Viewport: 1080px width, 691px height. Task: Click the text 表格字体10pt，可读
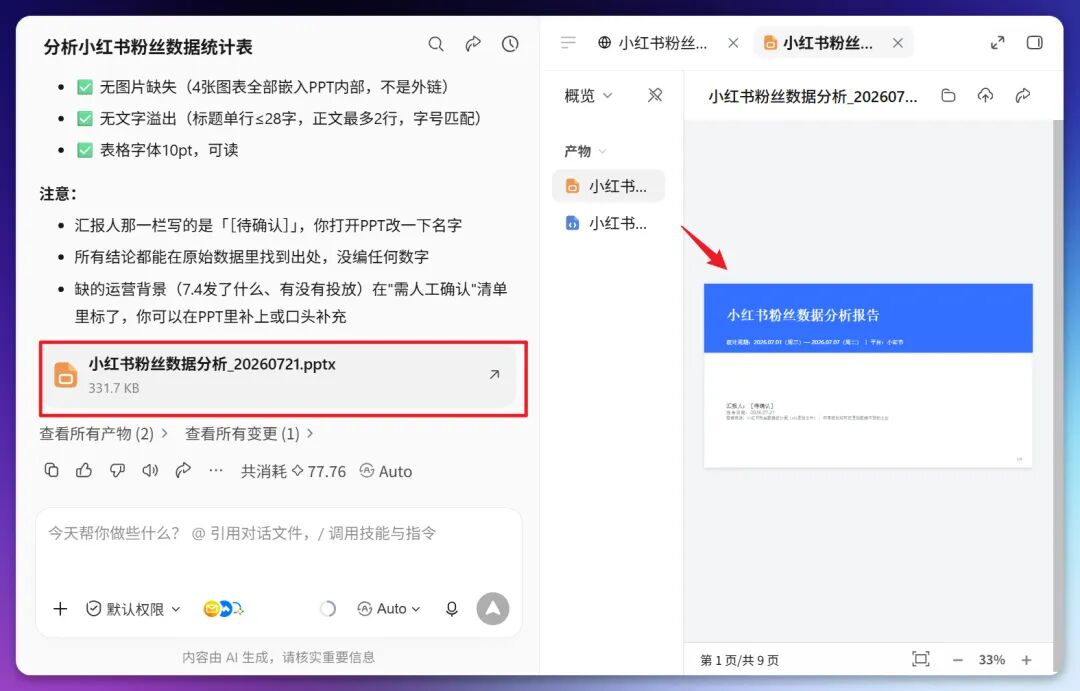coord(169,150)
